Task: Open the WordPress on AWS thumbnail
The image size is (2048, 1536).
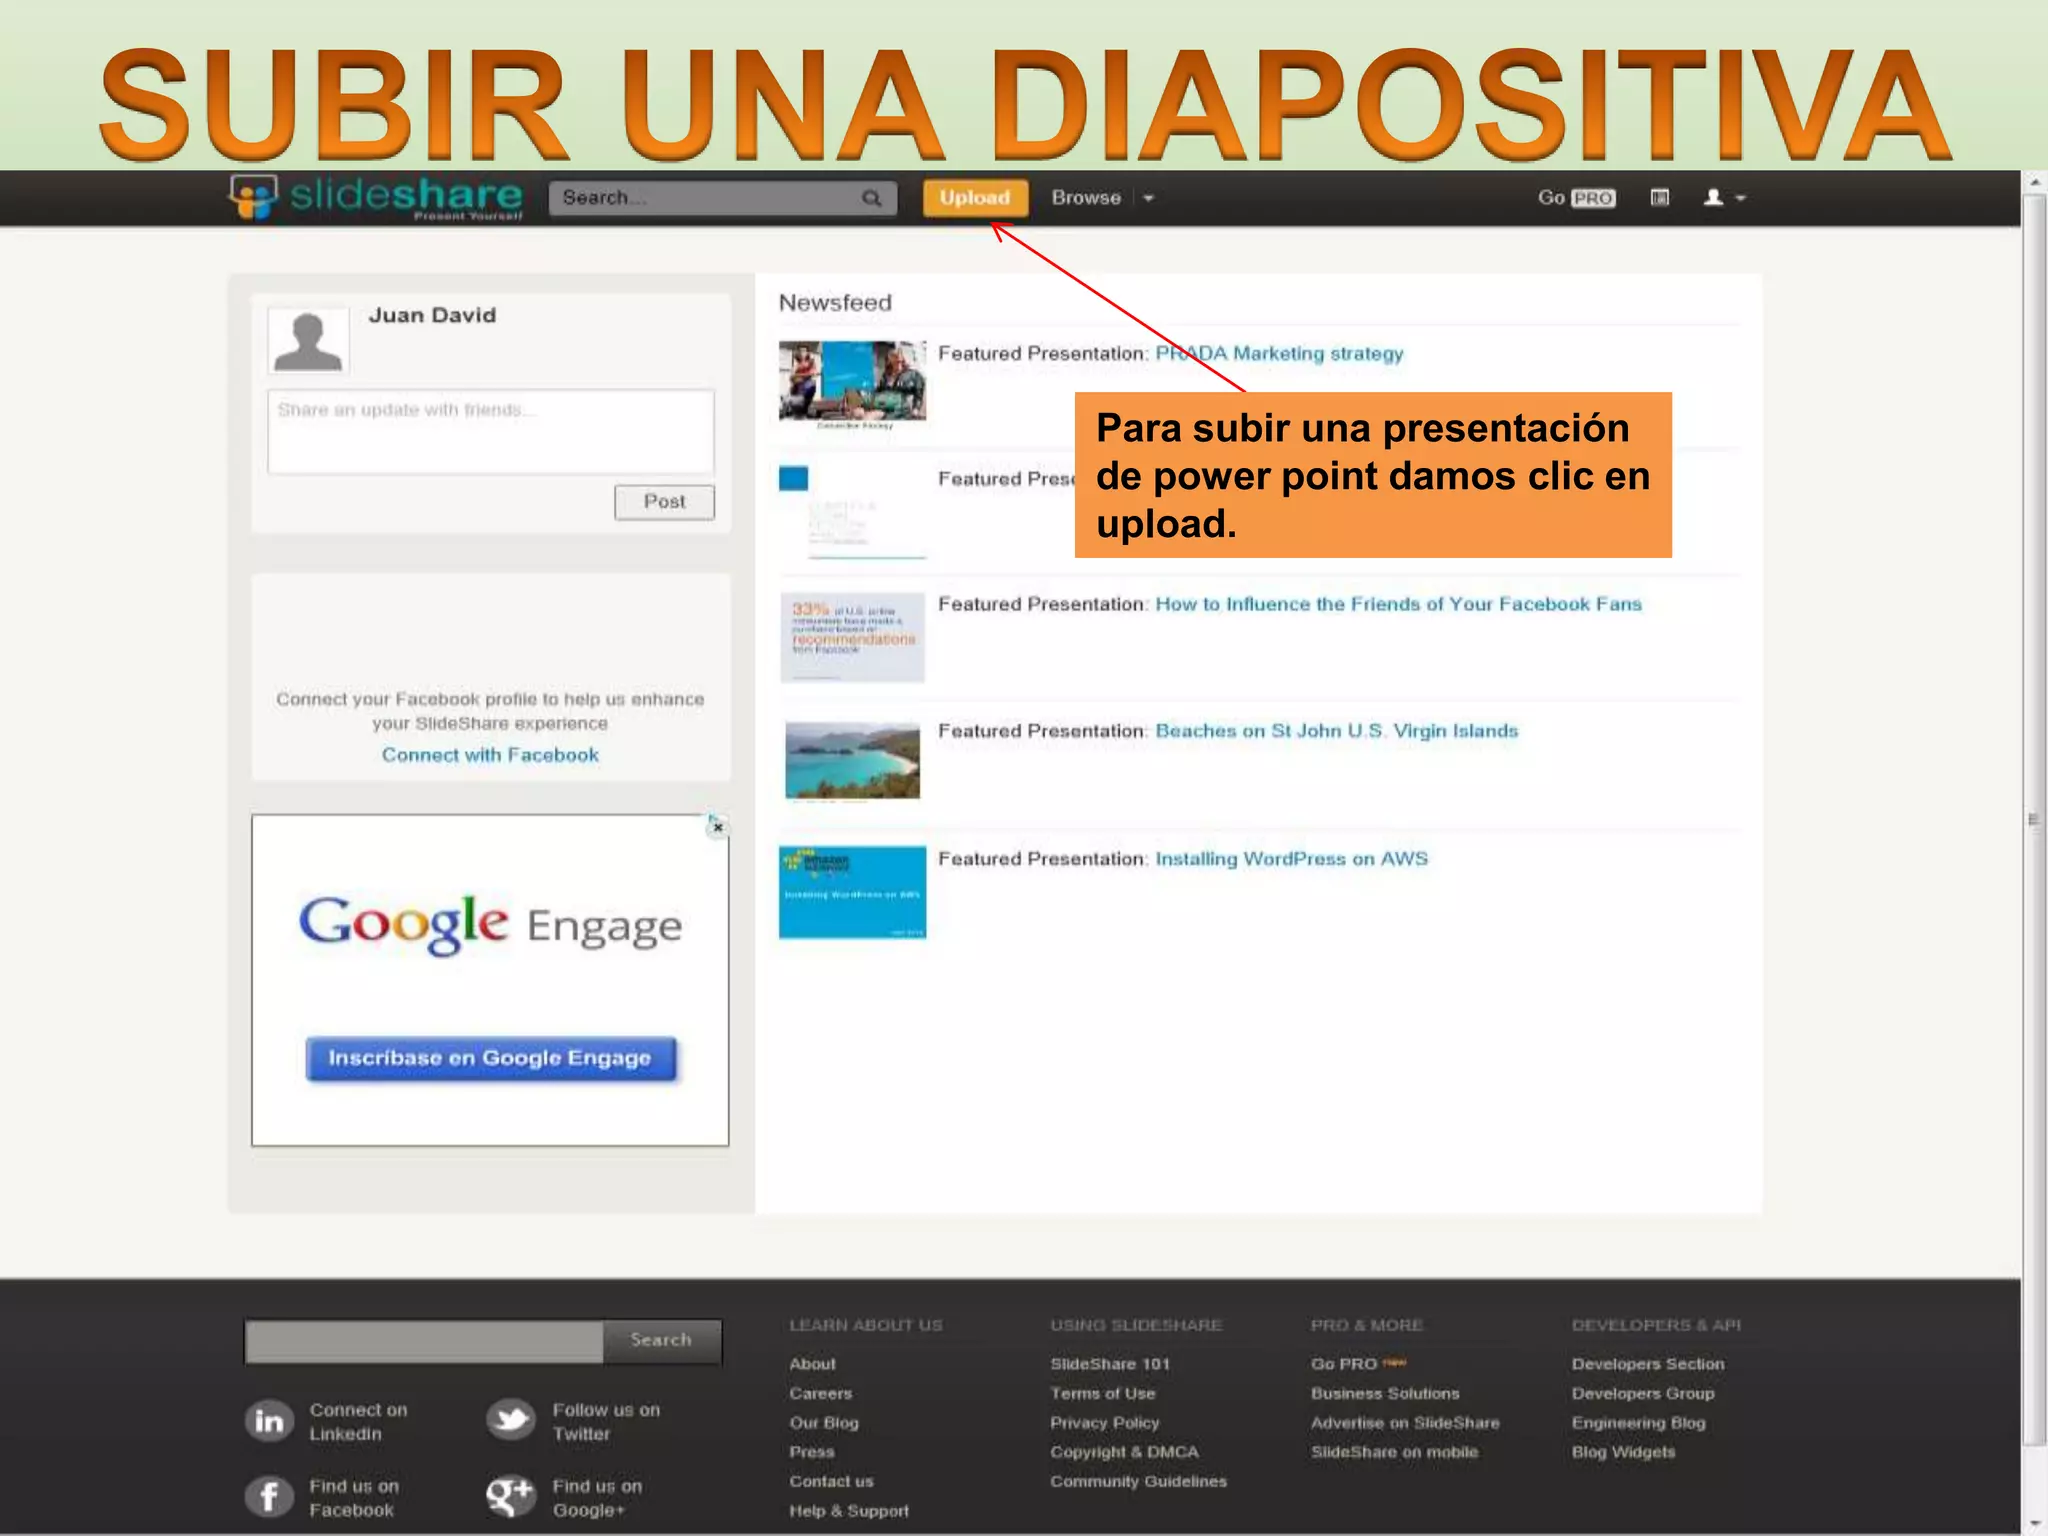Action: [x=852, y=893]
